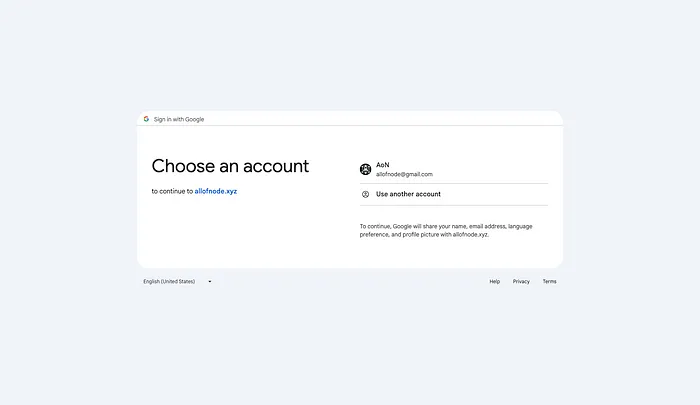Click the Google logo in header
Image resolution: width=700 pixels, height=405 pixels.
[x=146, y=119]
